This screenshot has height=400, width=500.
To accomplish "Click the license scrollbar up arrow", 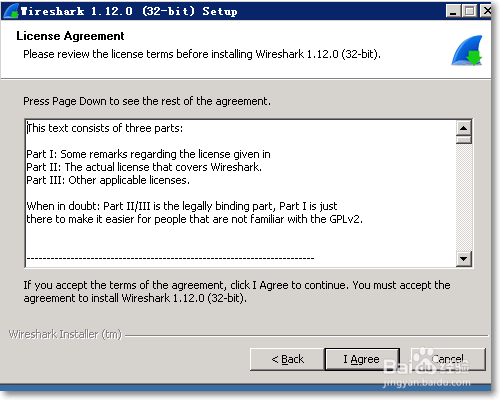I will 464,128.
